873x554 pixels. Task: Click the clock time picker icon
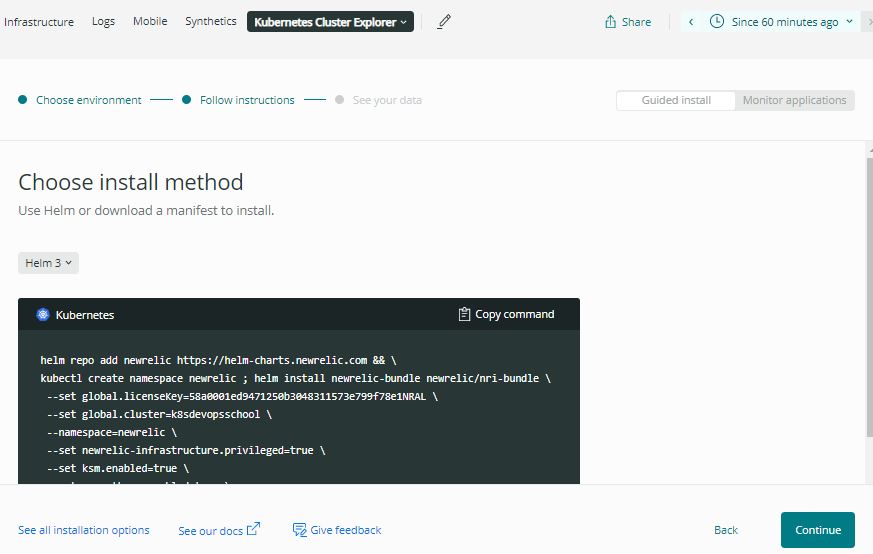click(717, 21)
